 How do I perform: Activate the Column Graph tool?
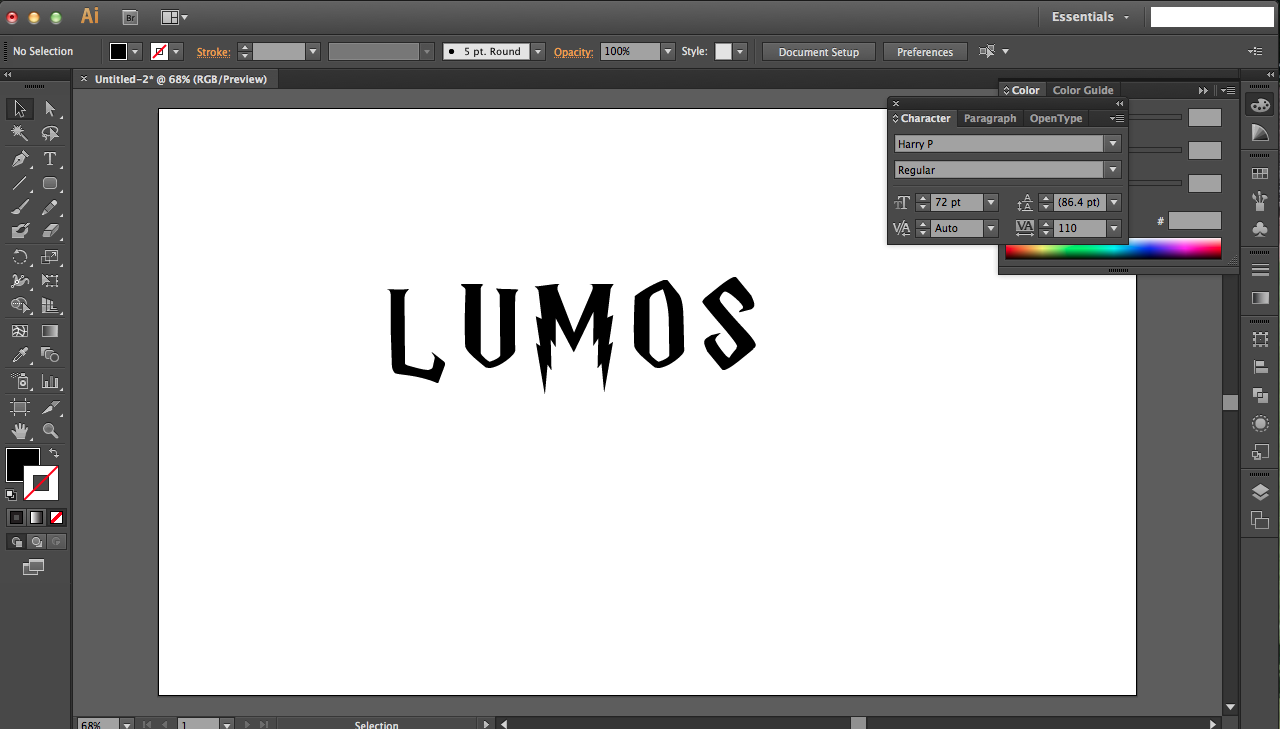coord(50,381)
